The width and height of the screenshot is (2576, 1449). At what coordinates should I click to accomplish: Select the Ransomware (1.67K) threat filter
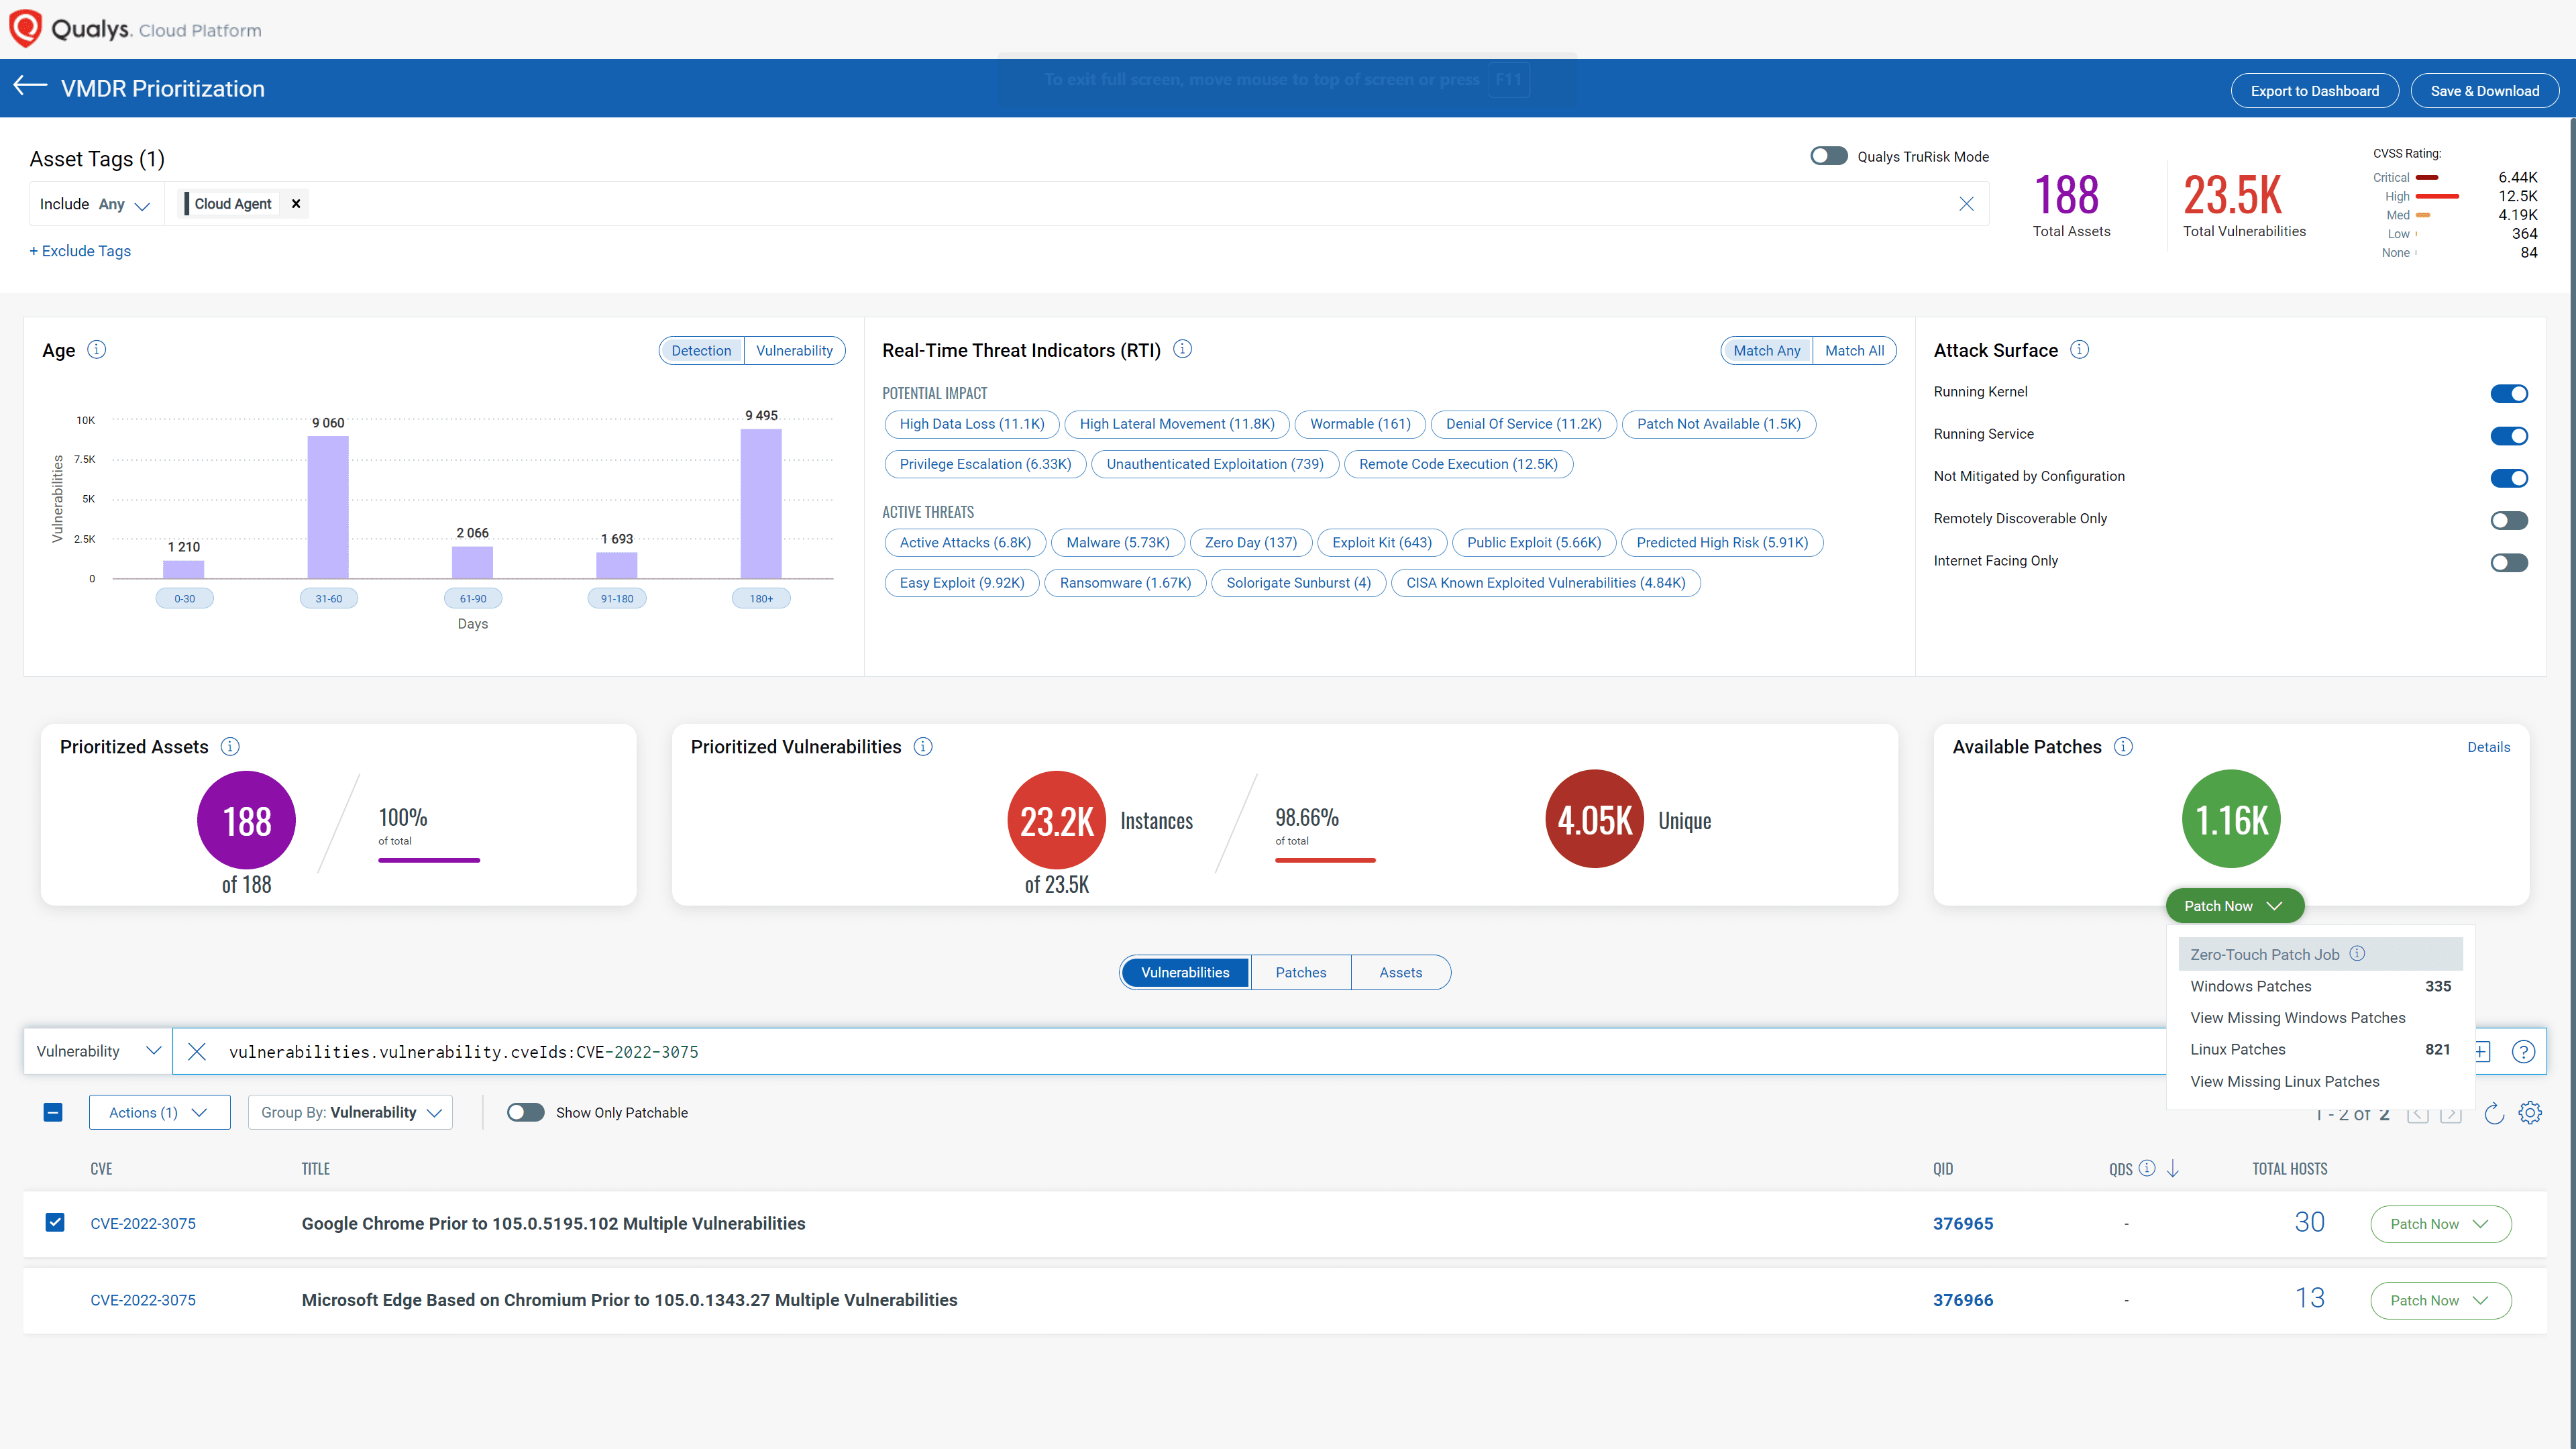[x=1125, y=582]
